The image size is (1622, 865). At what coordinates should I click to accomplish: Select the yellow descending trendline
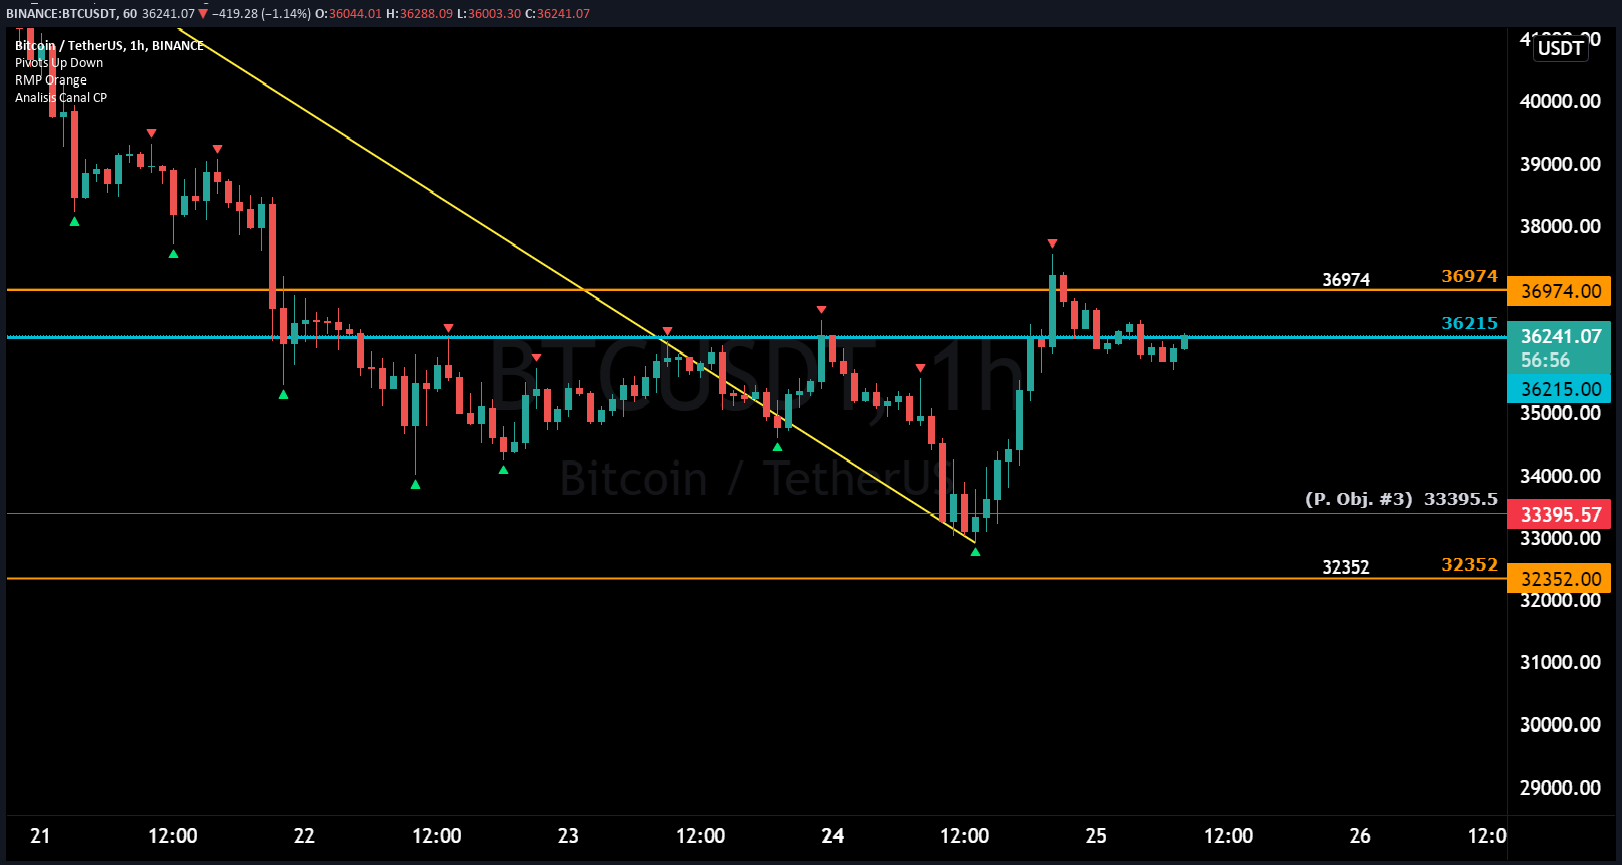[430, 190]
